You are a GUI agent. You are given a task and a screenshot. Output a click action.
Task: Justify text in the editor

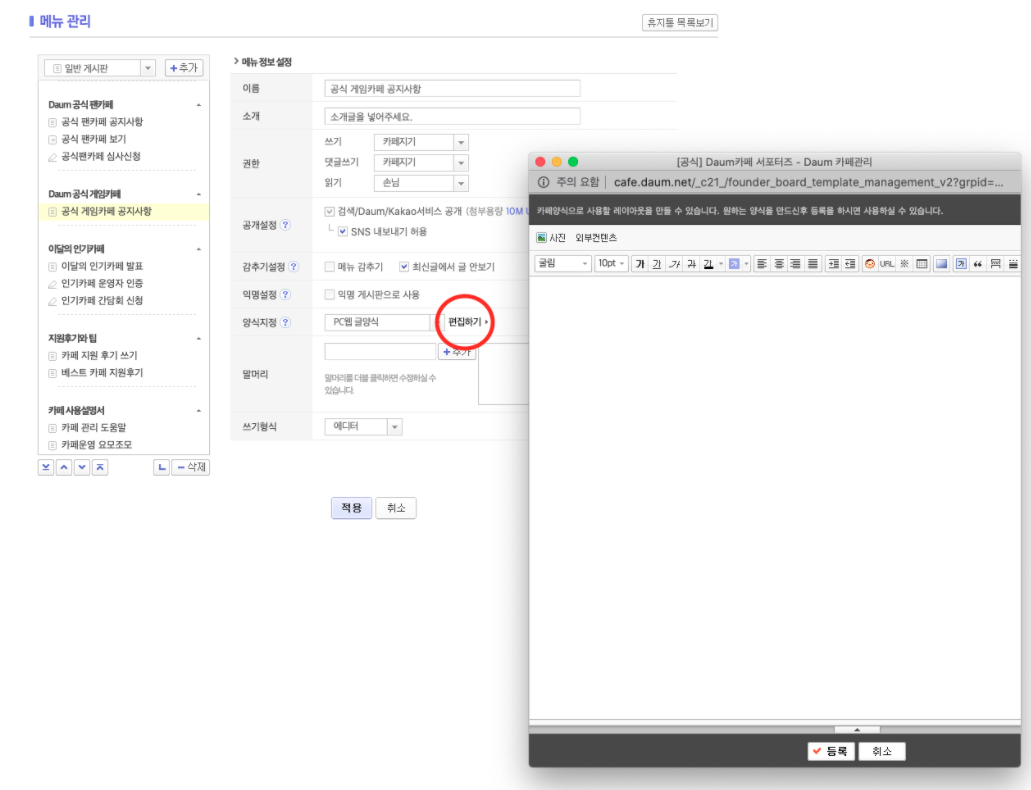pos(813,264)
